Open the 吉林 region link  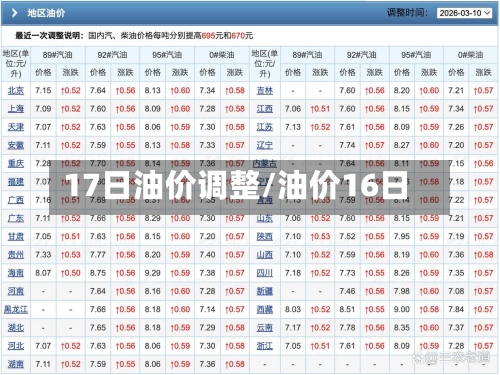tap(265, 91)
